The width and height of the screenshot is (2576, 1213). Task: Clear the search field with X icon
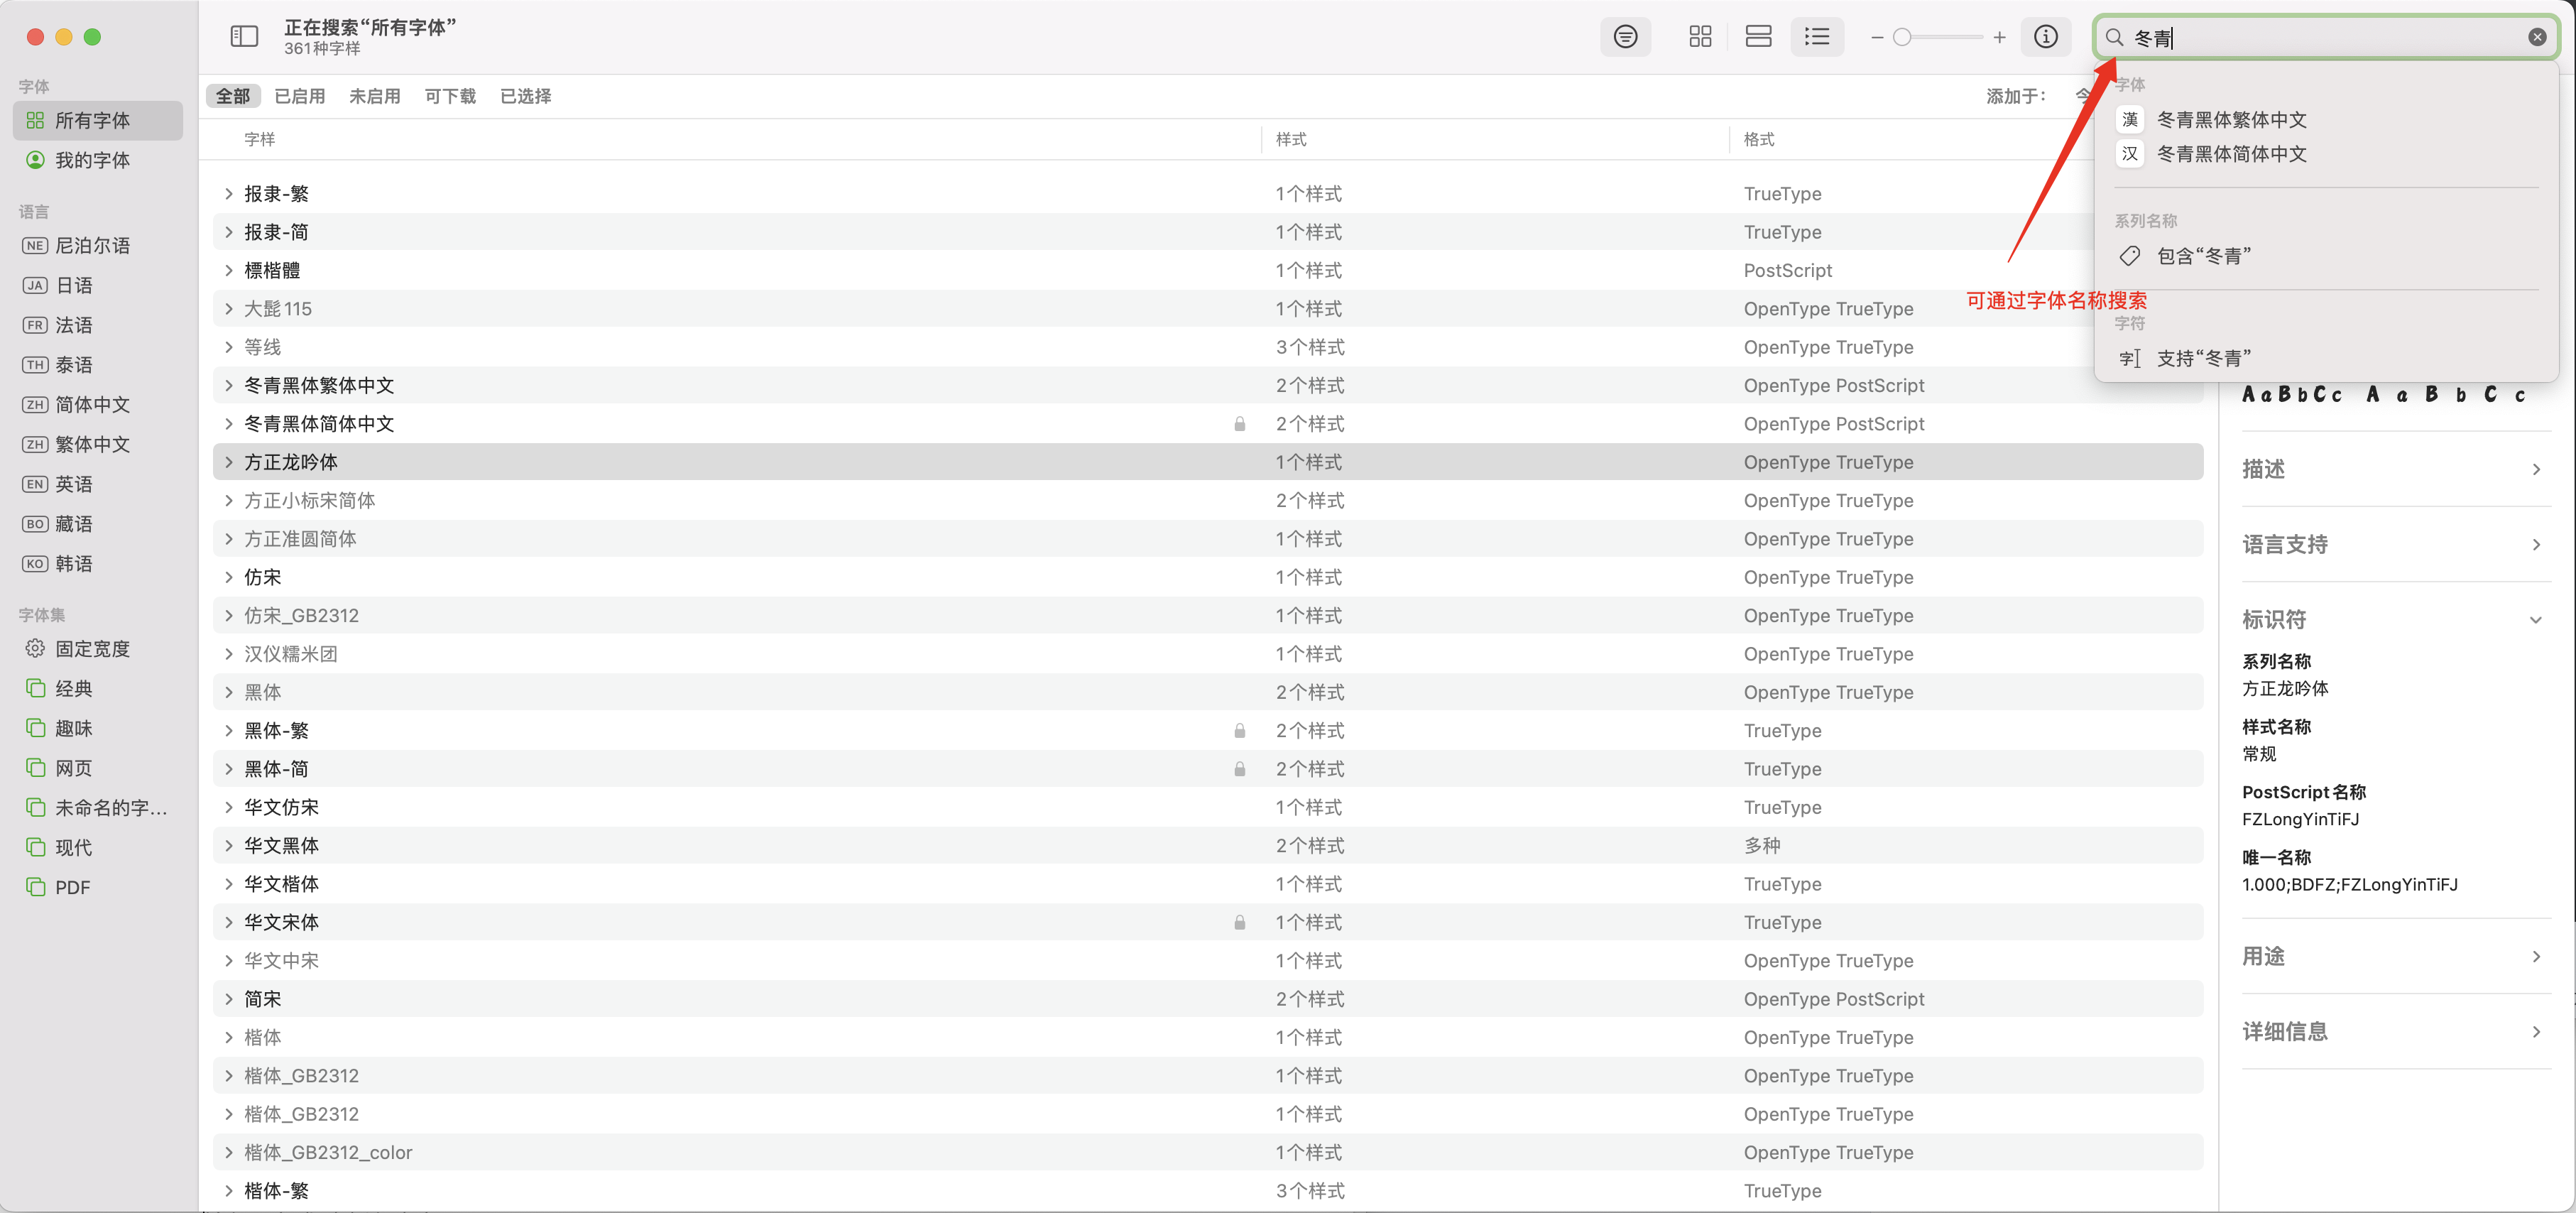click(2537, 37)
